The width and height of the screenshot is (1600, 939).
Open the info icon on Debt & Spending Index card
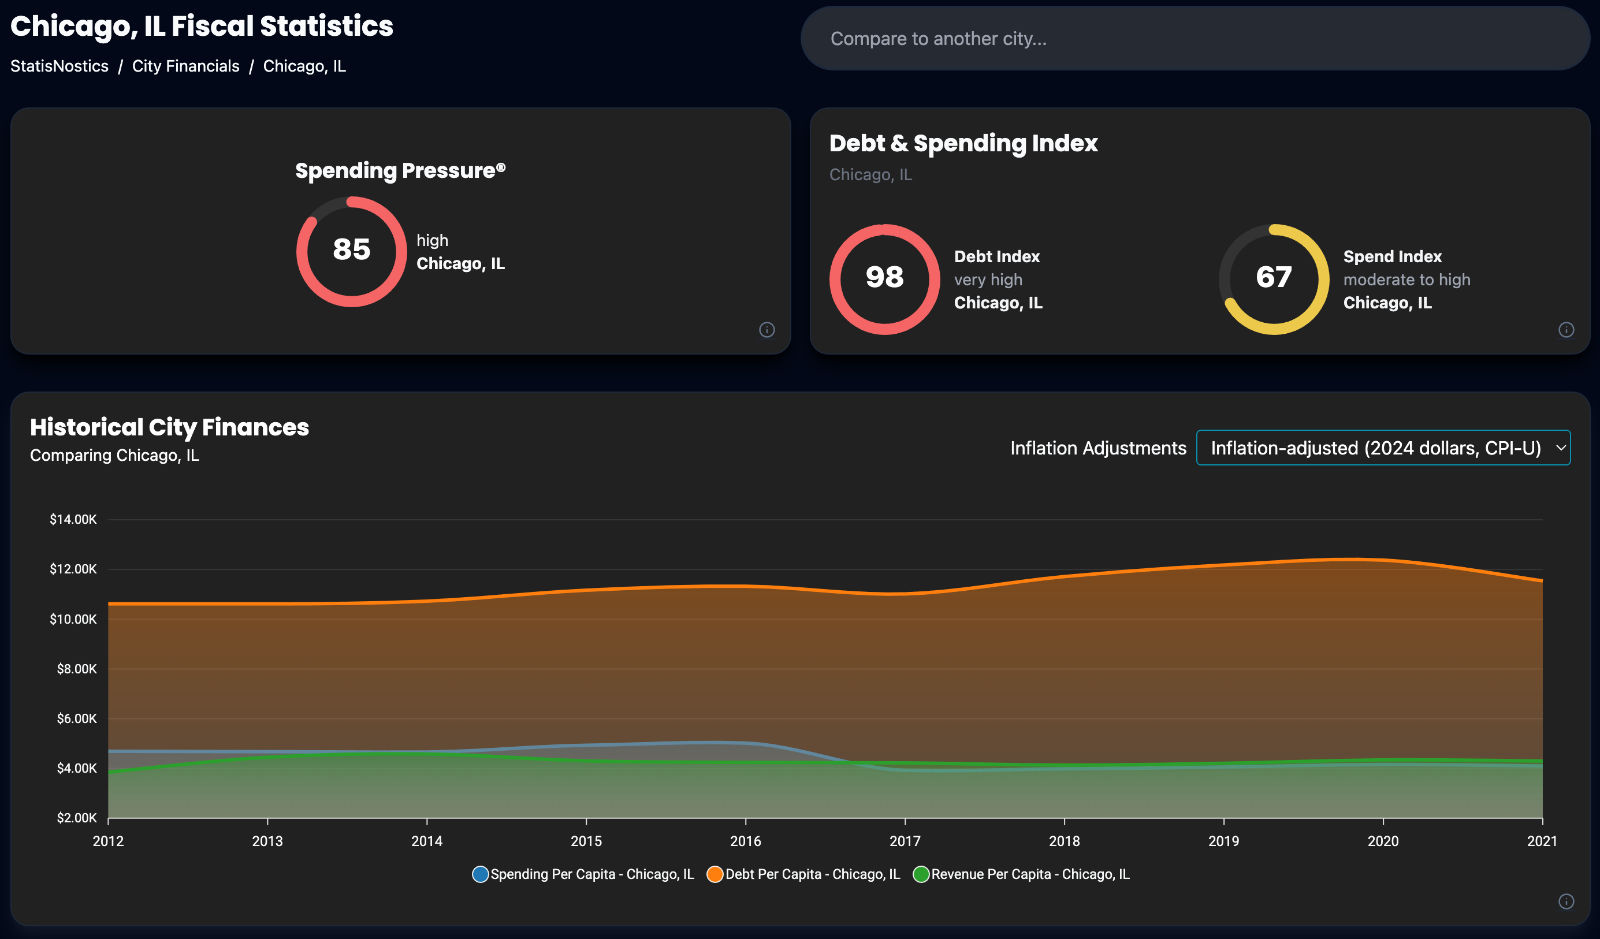pos(1566,330)
